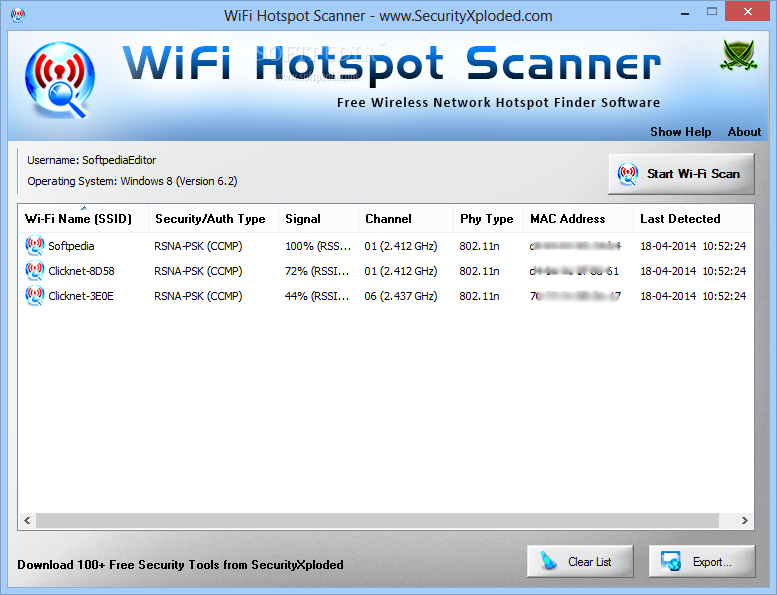
Task: Click the app icon in title bar
Action: pyautogui.click(x=18, y=15)
